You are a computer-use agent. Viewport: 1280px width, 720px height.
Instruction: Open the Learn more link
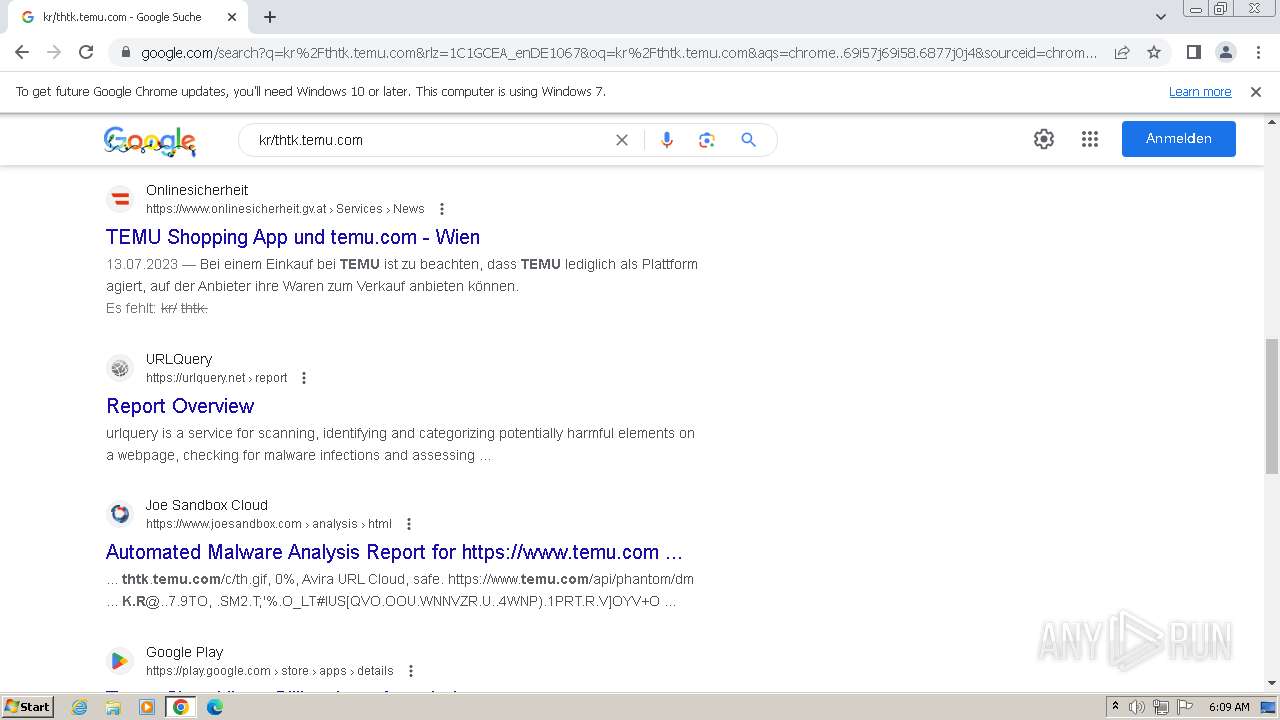1200,92
